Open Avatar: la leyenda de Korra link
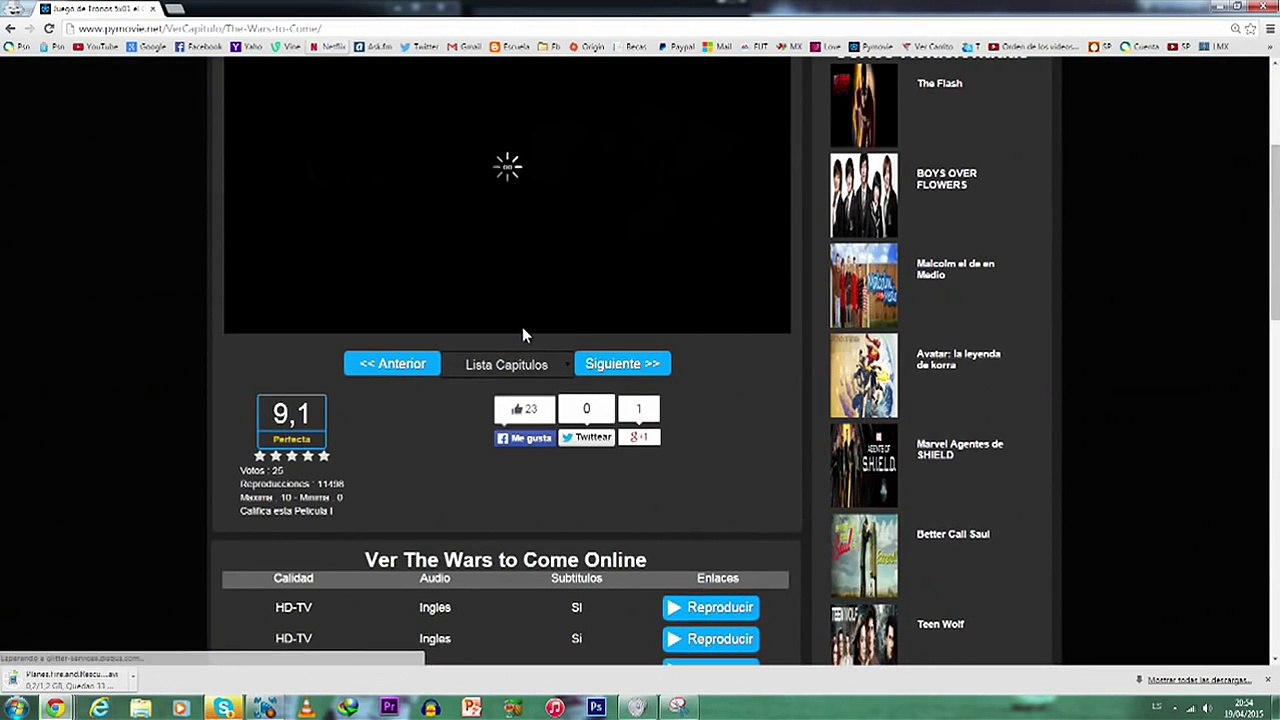 (x=958, y=359)
